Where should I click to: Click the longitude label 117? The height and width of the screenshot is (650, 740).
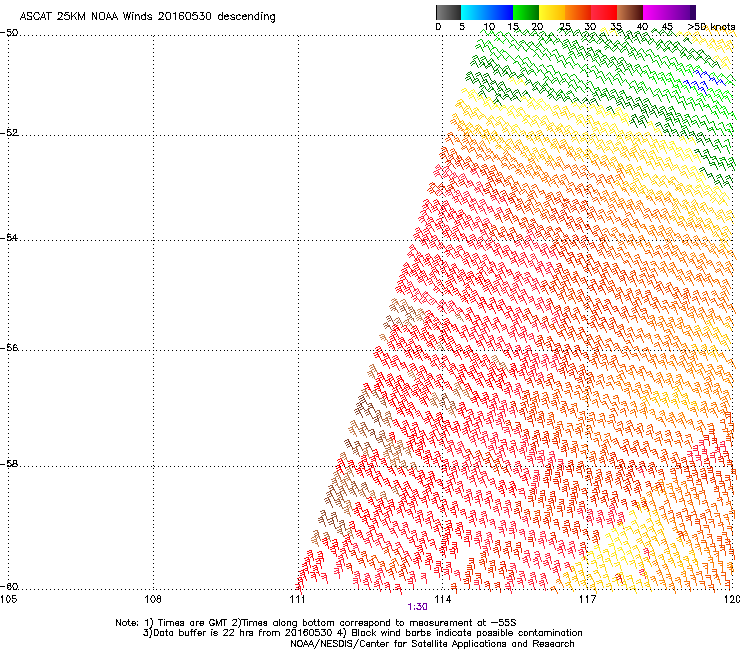pos(588,599)
